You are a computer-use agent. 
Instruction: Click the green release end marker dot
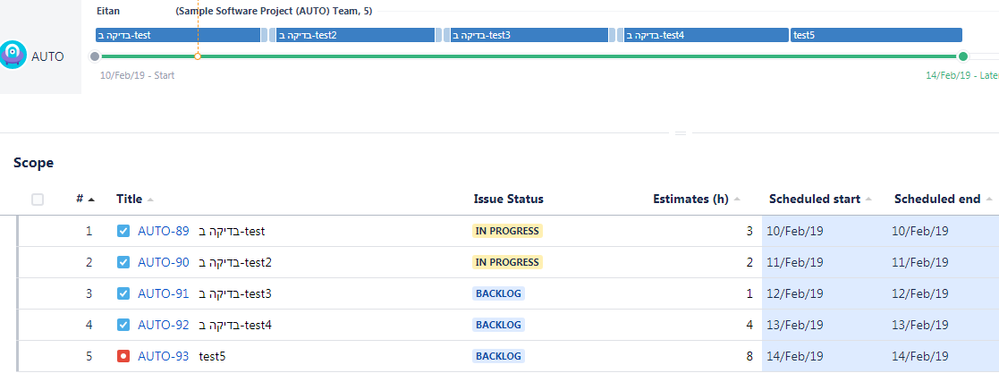tap(963, 57)
